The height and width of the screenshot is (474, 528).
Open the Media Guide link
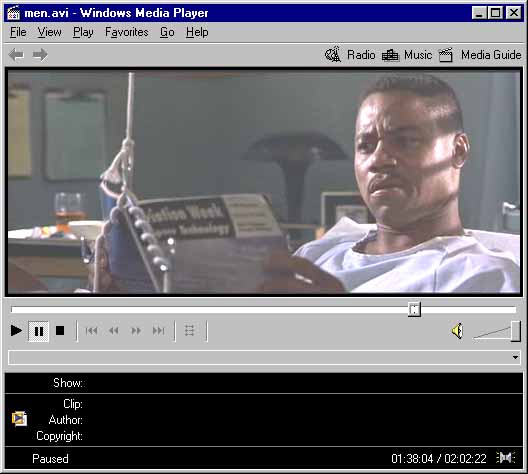point(491,55)
